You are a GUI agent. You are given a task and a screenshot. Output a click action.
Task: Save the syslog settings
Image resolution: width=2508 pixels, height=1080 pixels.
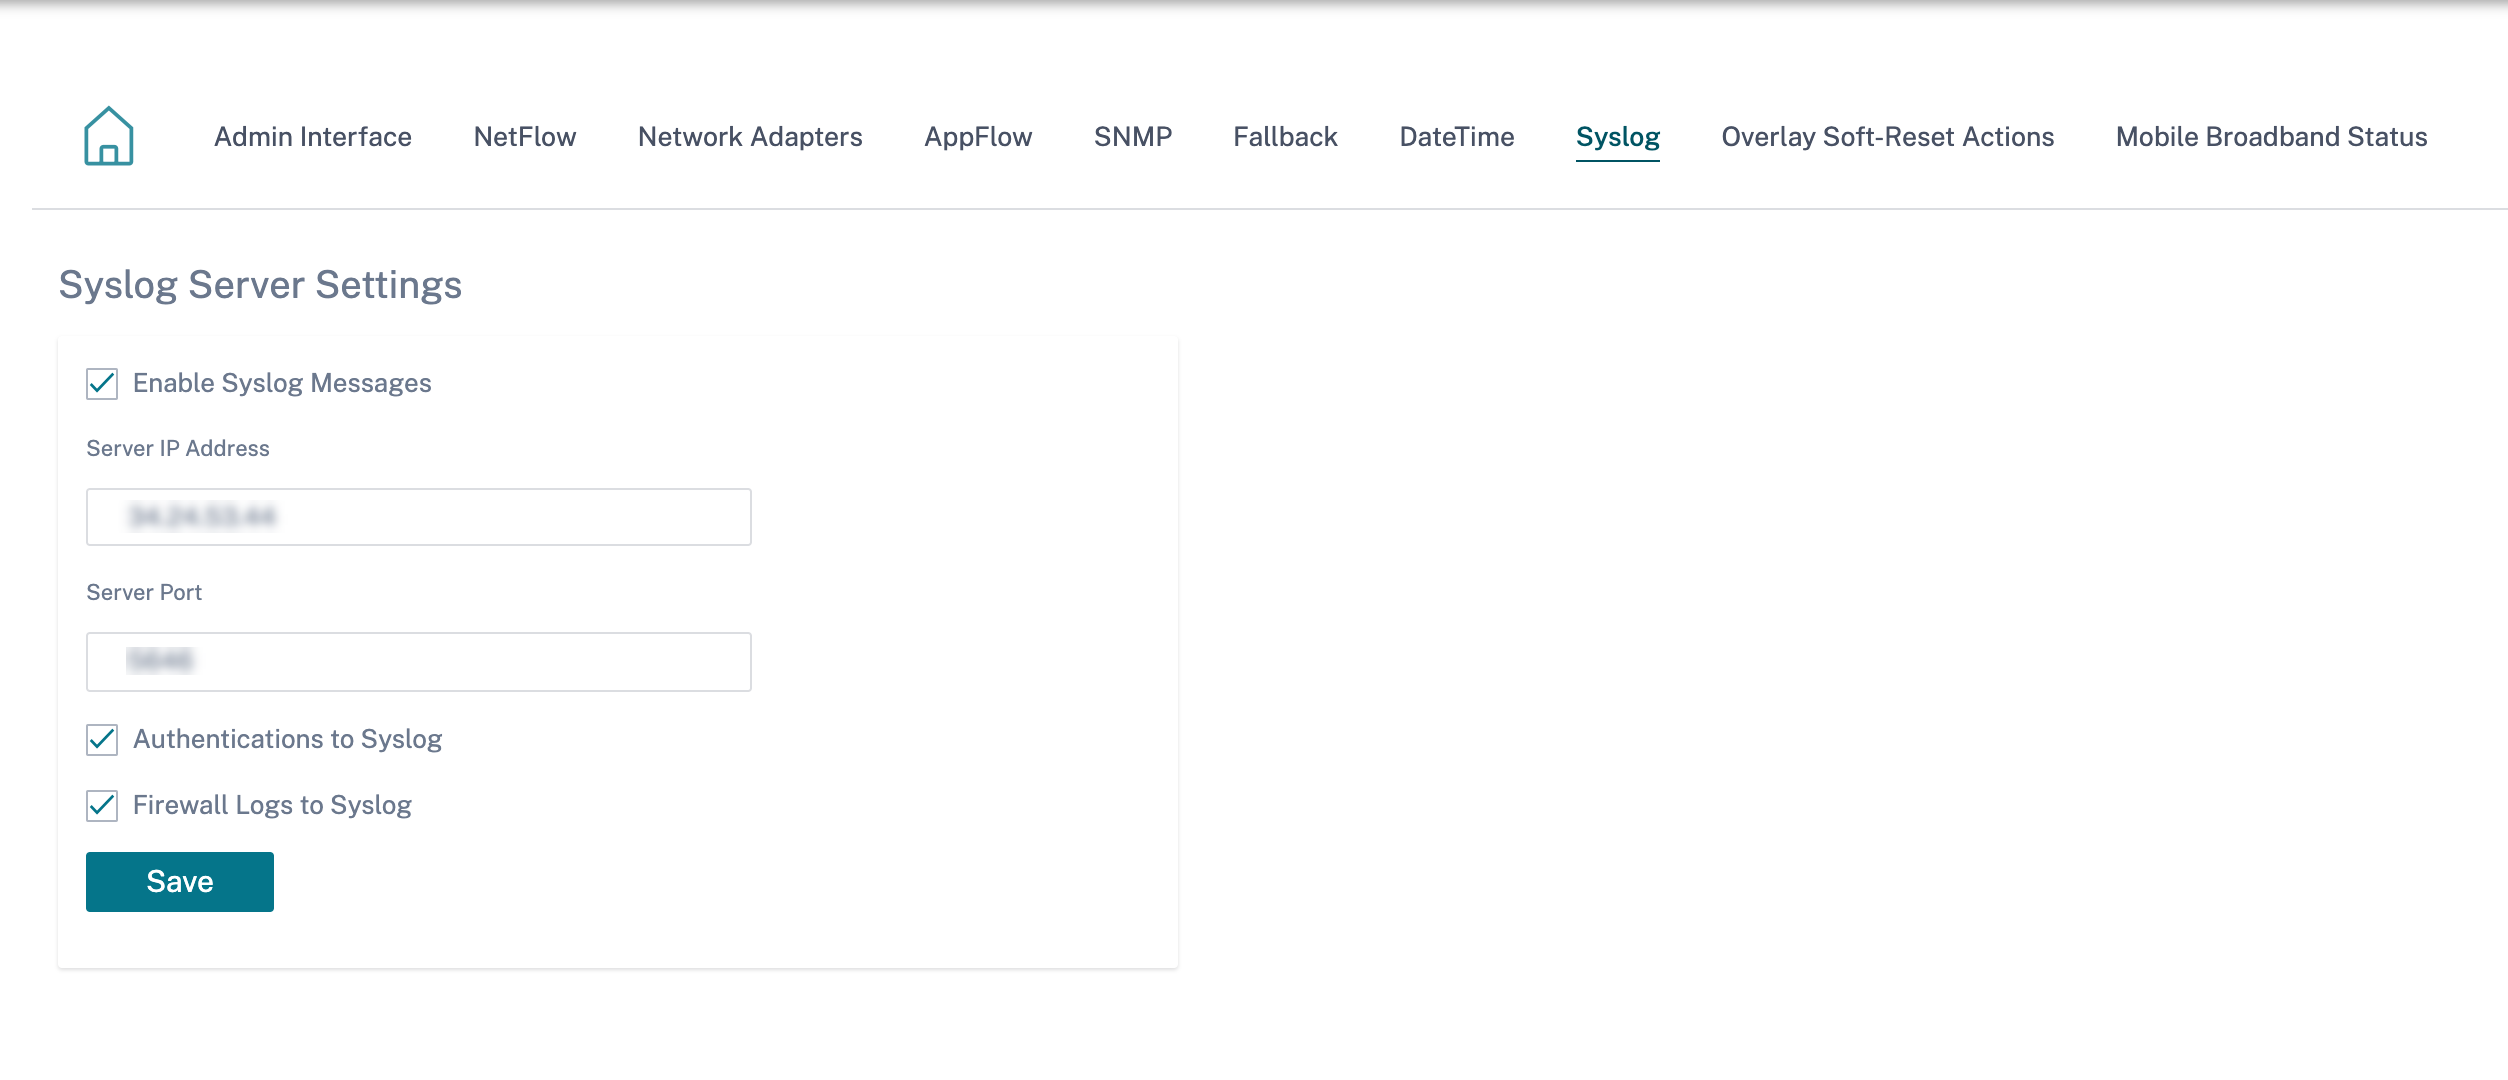click(x=180, y=882)
